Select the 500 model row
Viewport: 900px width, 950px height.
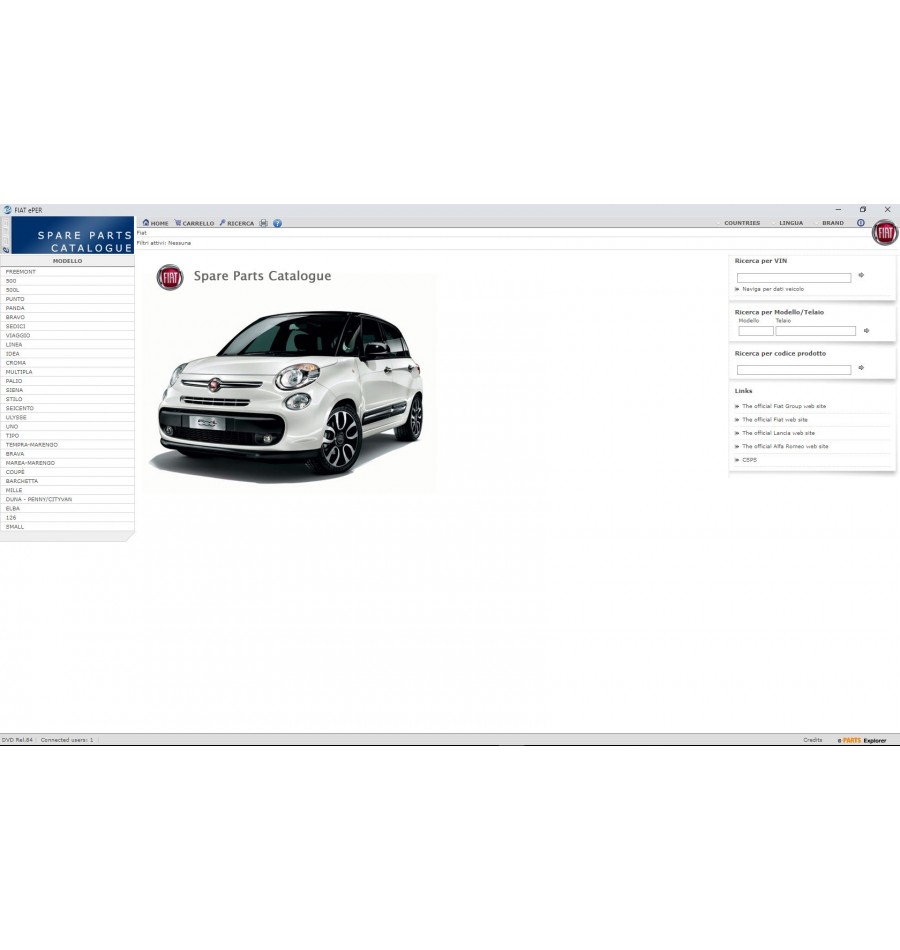(x=67, y=281)
